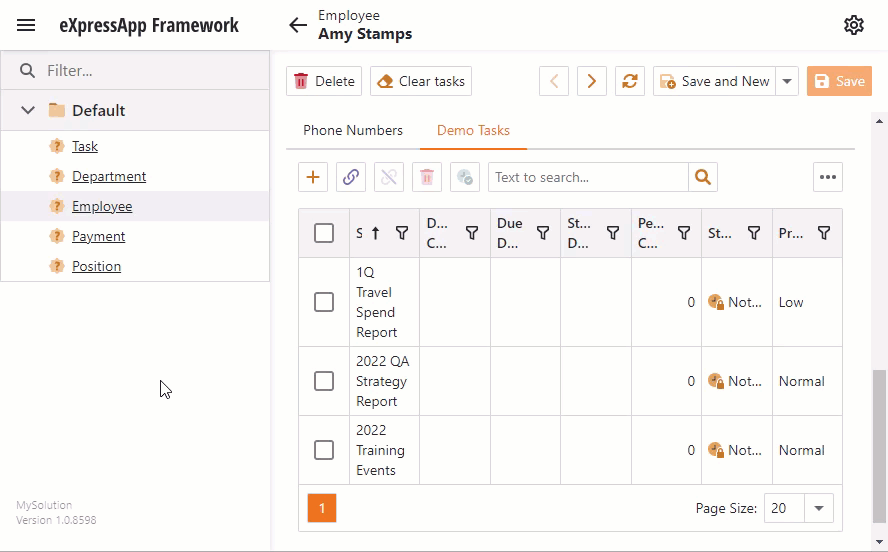Sort by Subject ascending arrow
This screenshot has height=552, width=888.
[x=375, y=233]
